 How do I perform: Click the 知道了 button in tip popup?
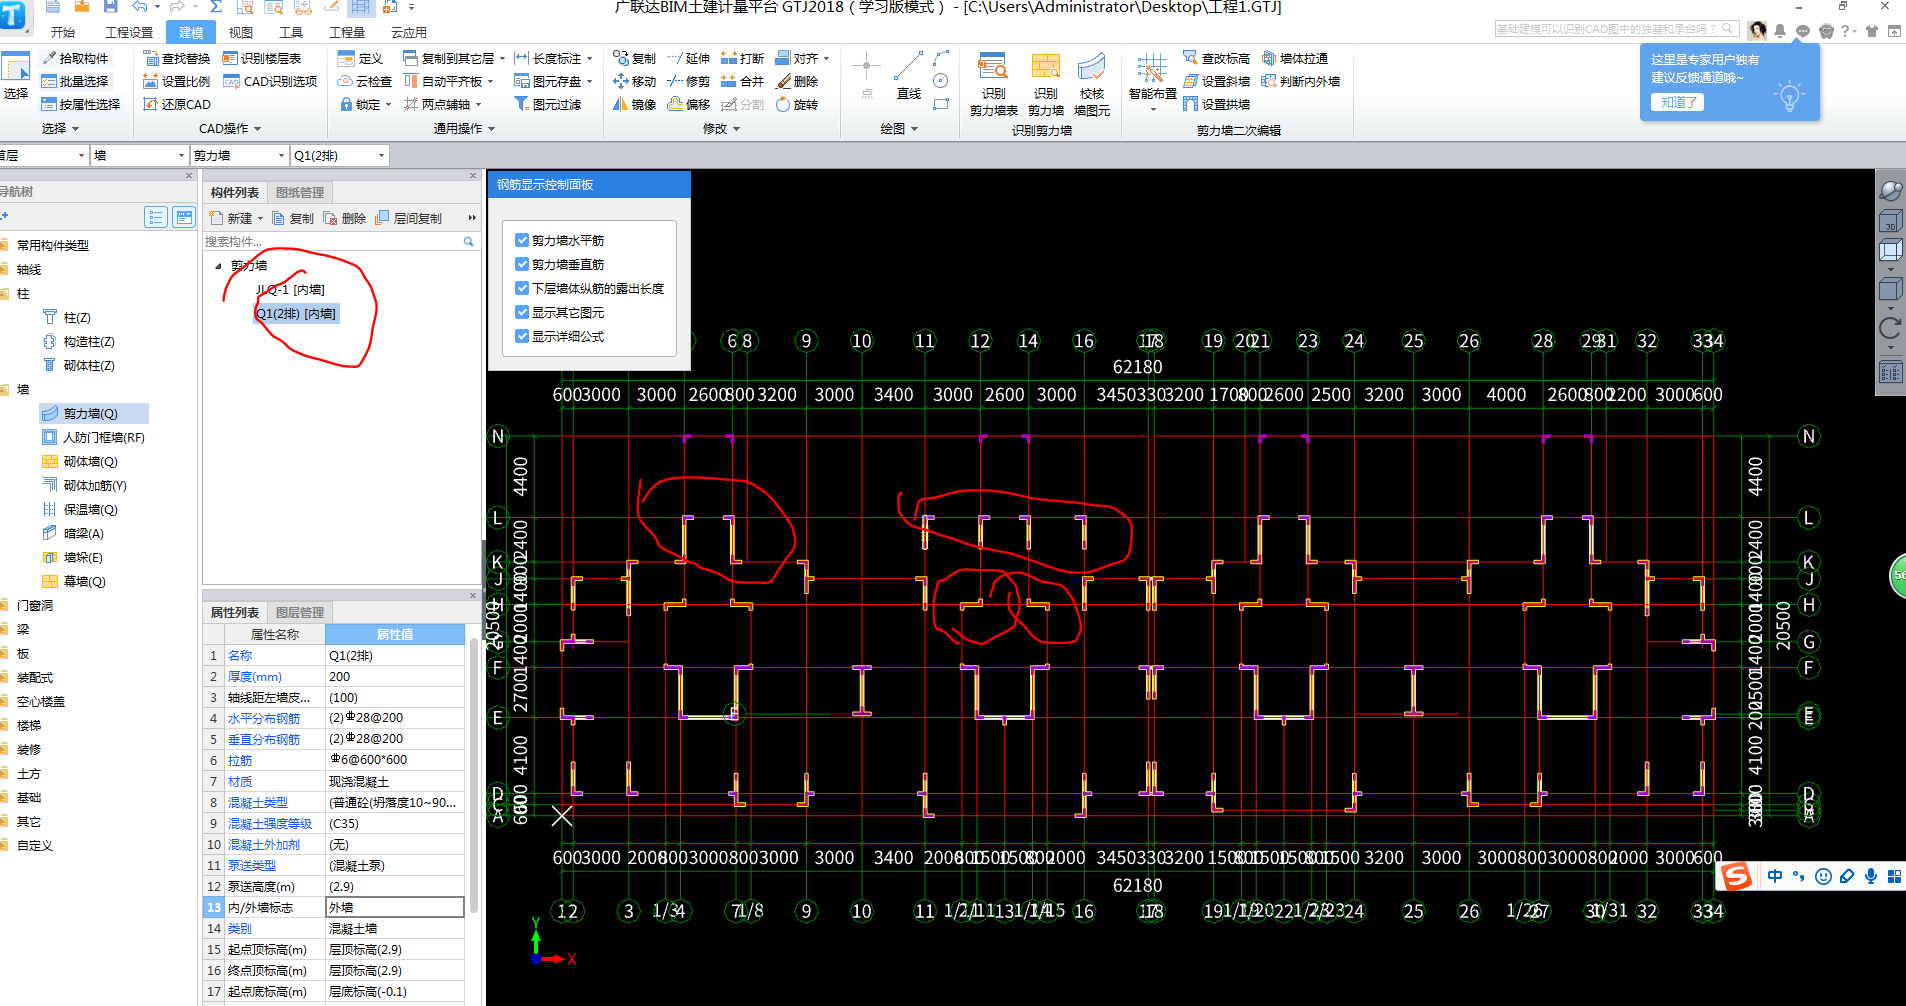pyautogui.click(x=1677, y=102)
